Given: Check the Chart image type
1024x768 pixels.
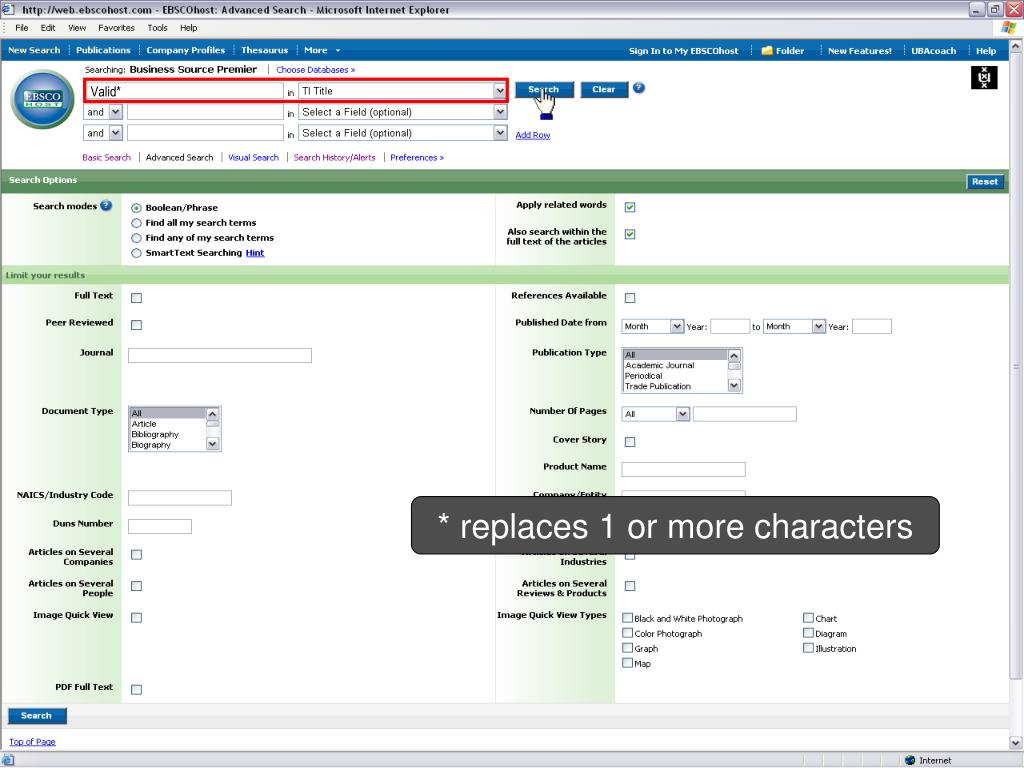Looking at the screenshot, I should pyautogui.click(x=808, y=618).
